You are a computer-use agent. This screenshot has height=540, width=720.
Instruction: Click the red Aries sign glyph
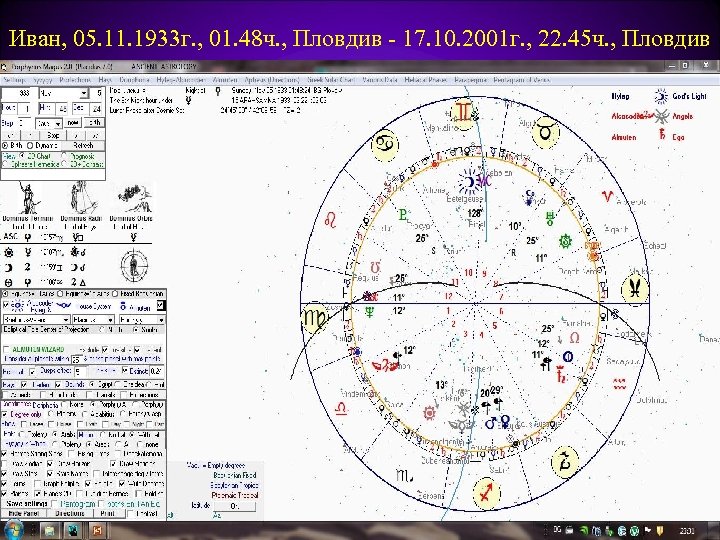coord(607,197)
